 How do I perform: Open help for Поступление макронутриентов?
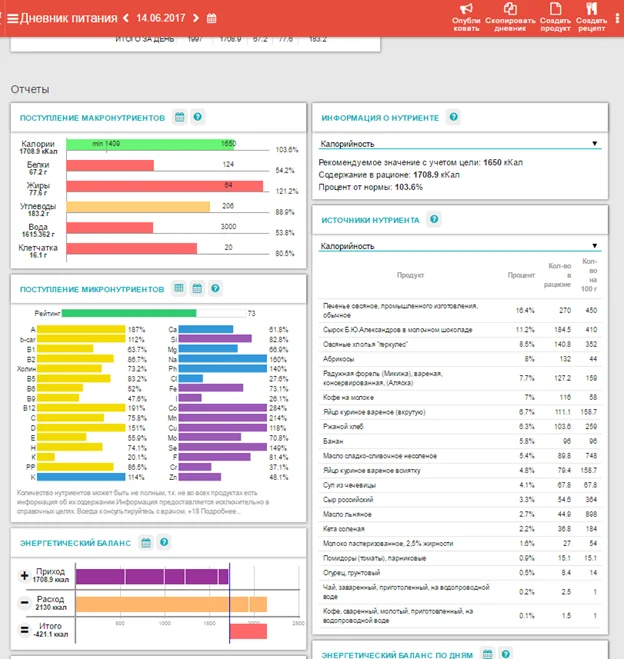(x=197, y=118)
